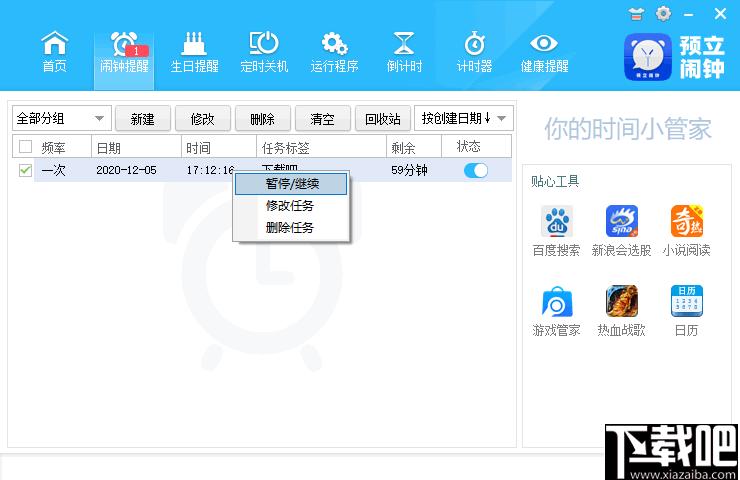Image resolution: width=740 pixels, height=480 pixels.
Task: Click the 时间 column header
Action: tap(219, 147)
